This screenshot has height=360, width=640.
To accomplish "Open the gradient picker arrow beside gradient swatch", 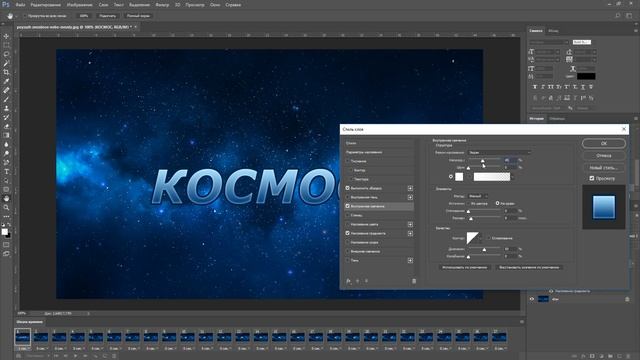I will [512, 177].
